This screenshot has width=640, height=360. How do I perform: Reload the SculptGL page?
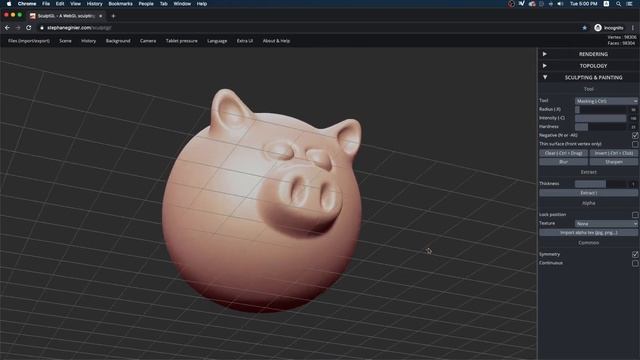pos(29,28)
